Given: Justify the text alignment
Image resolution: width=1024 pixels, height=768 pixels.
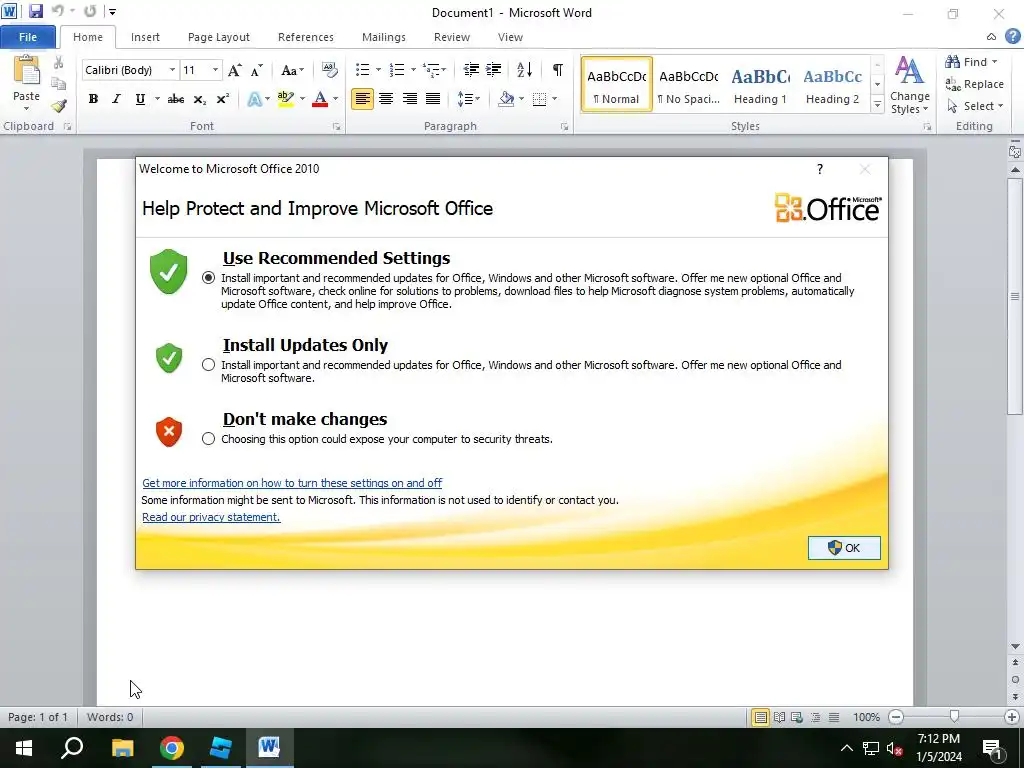Looking at the screenshot, I should [x=433, y=99].
